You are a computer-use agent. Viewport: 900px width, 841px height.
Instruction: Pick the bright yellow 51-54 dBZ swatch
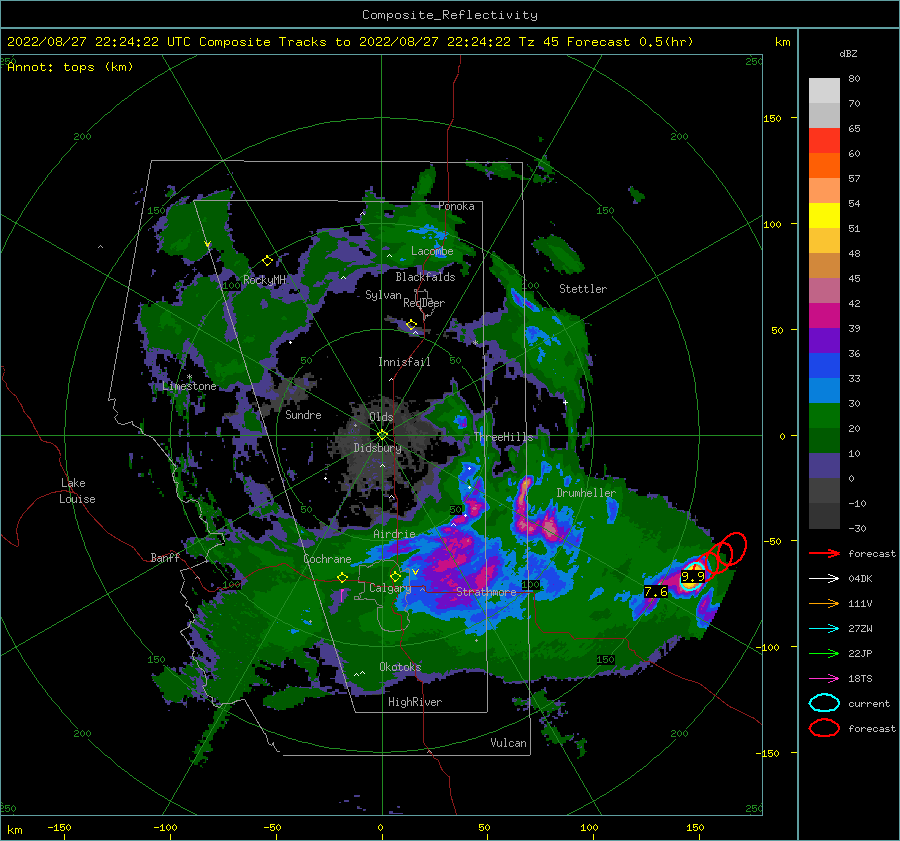(824, 216)
